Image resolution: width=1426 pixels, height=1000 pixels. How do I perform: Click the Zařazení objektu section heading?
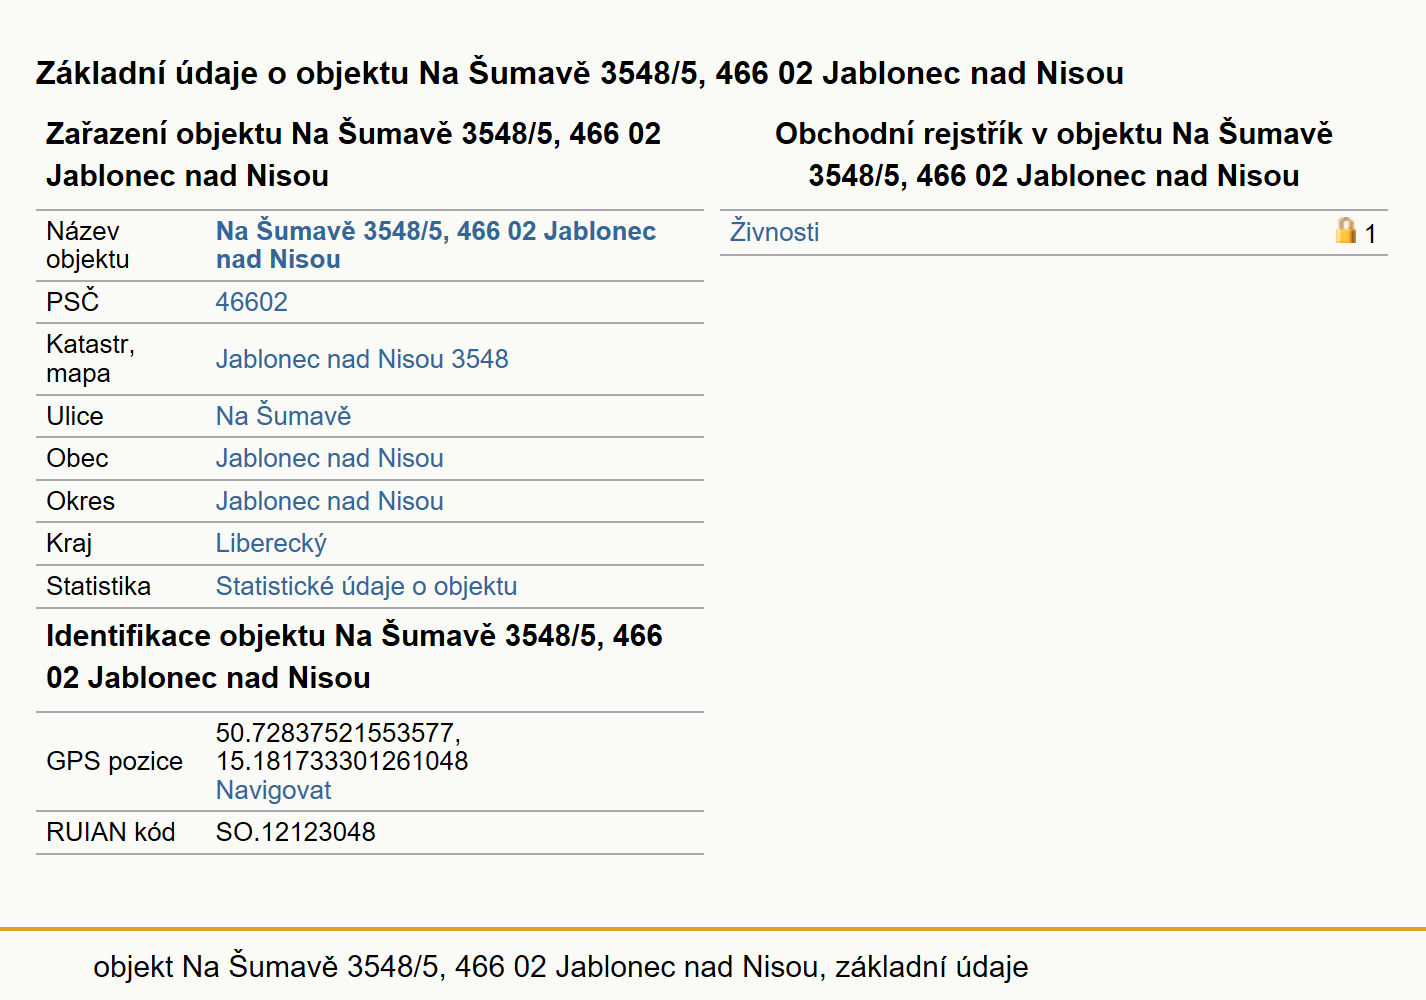[x=353, y=154]
